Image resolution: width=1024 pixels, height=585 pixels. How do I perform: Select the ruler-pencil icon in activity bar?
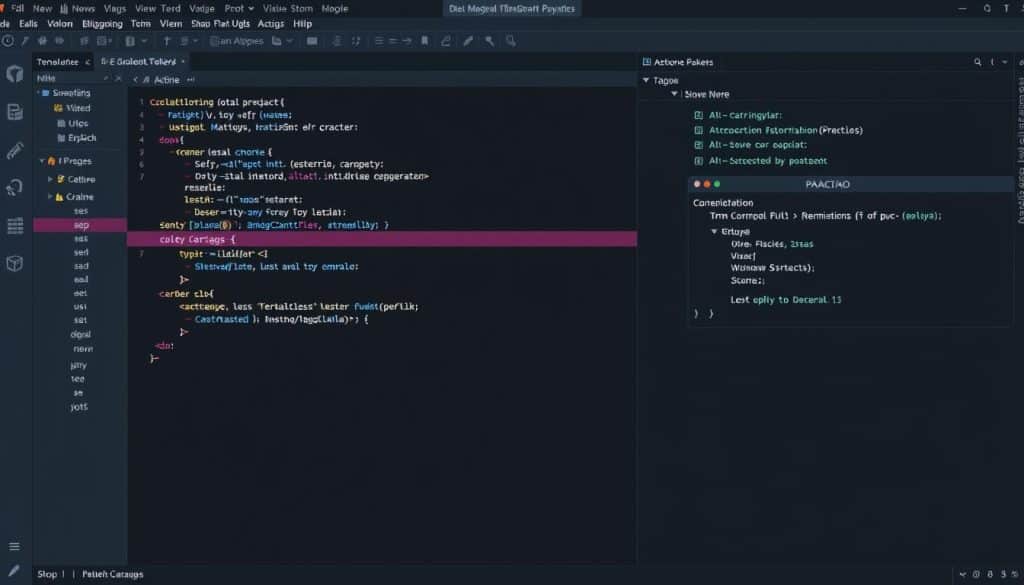click(x=14, y=150)
